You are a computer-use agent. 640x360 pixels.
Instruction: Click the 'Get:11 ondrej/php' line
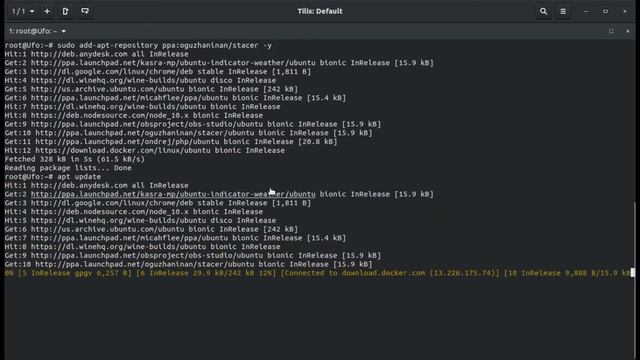pos(171,142)
